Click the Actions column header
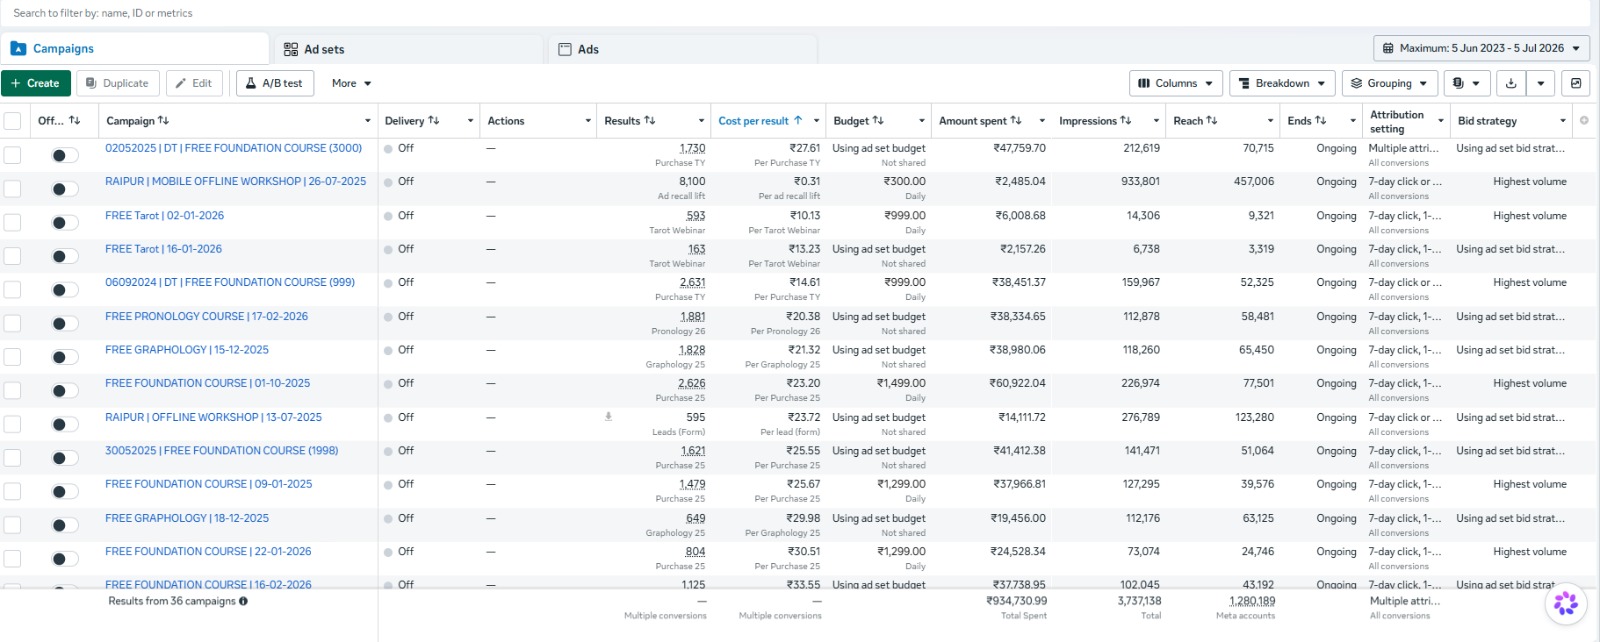1600x642 pixels. coord(506,121)
